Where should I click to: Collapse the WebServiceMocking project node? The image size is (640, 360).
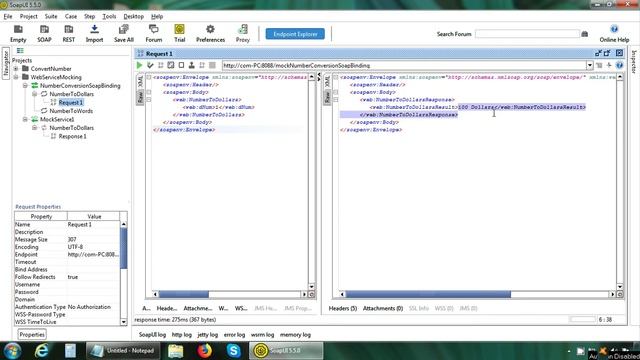pyautogui.click(x=16, y=77)
